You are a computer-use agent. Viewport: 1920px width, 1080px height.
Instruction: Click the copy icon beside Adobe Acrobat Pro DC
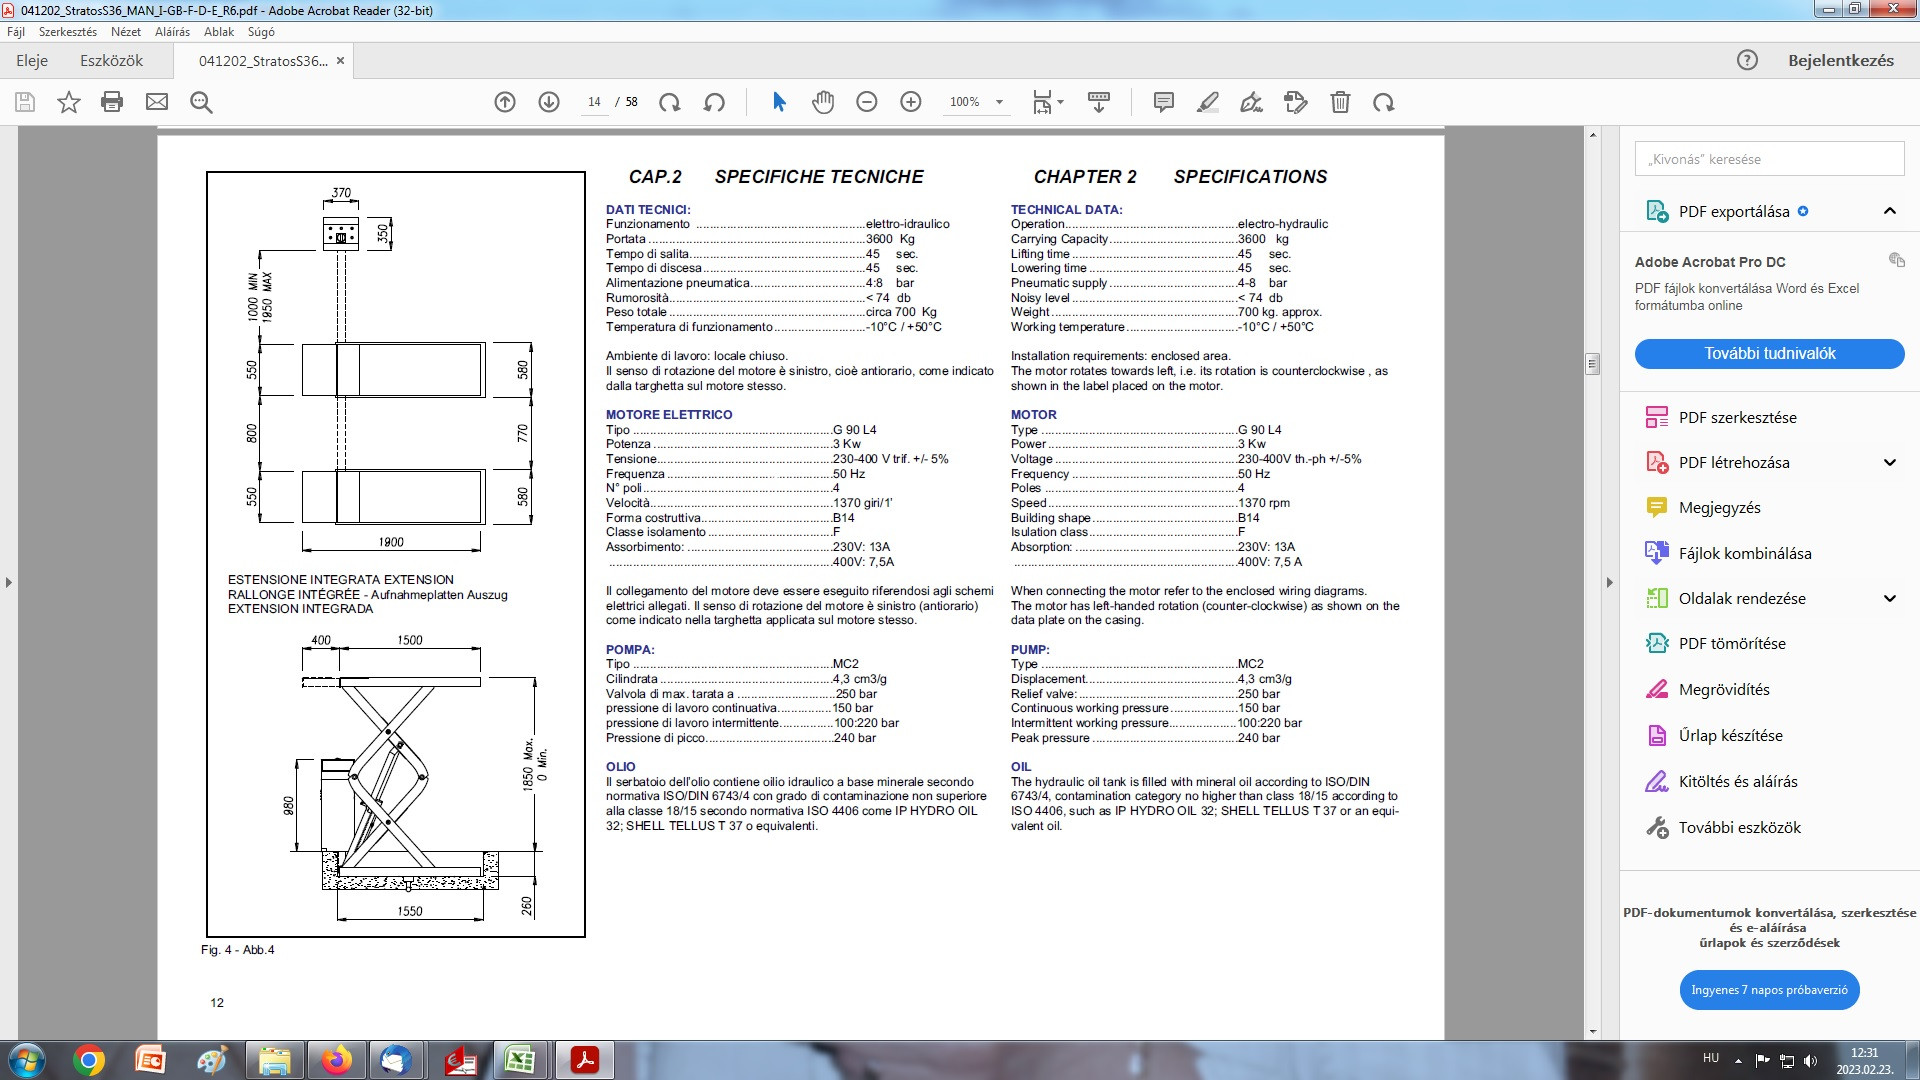point(1896,260)
